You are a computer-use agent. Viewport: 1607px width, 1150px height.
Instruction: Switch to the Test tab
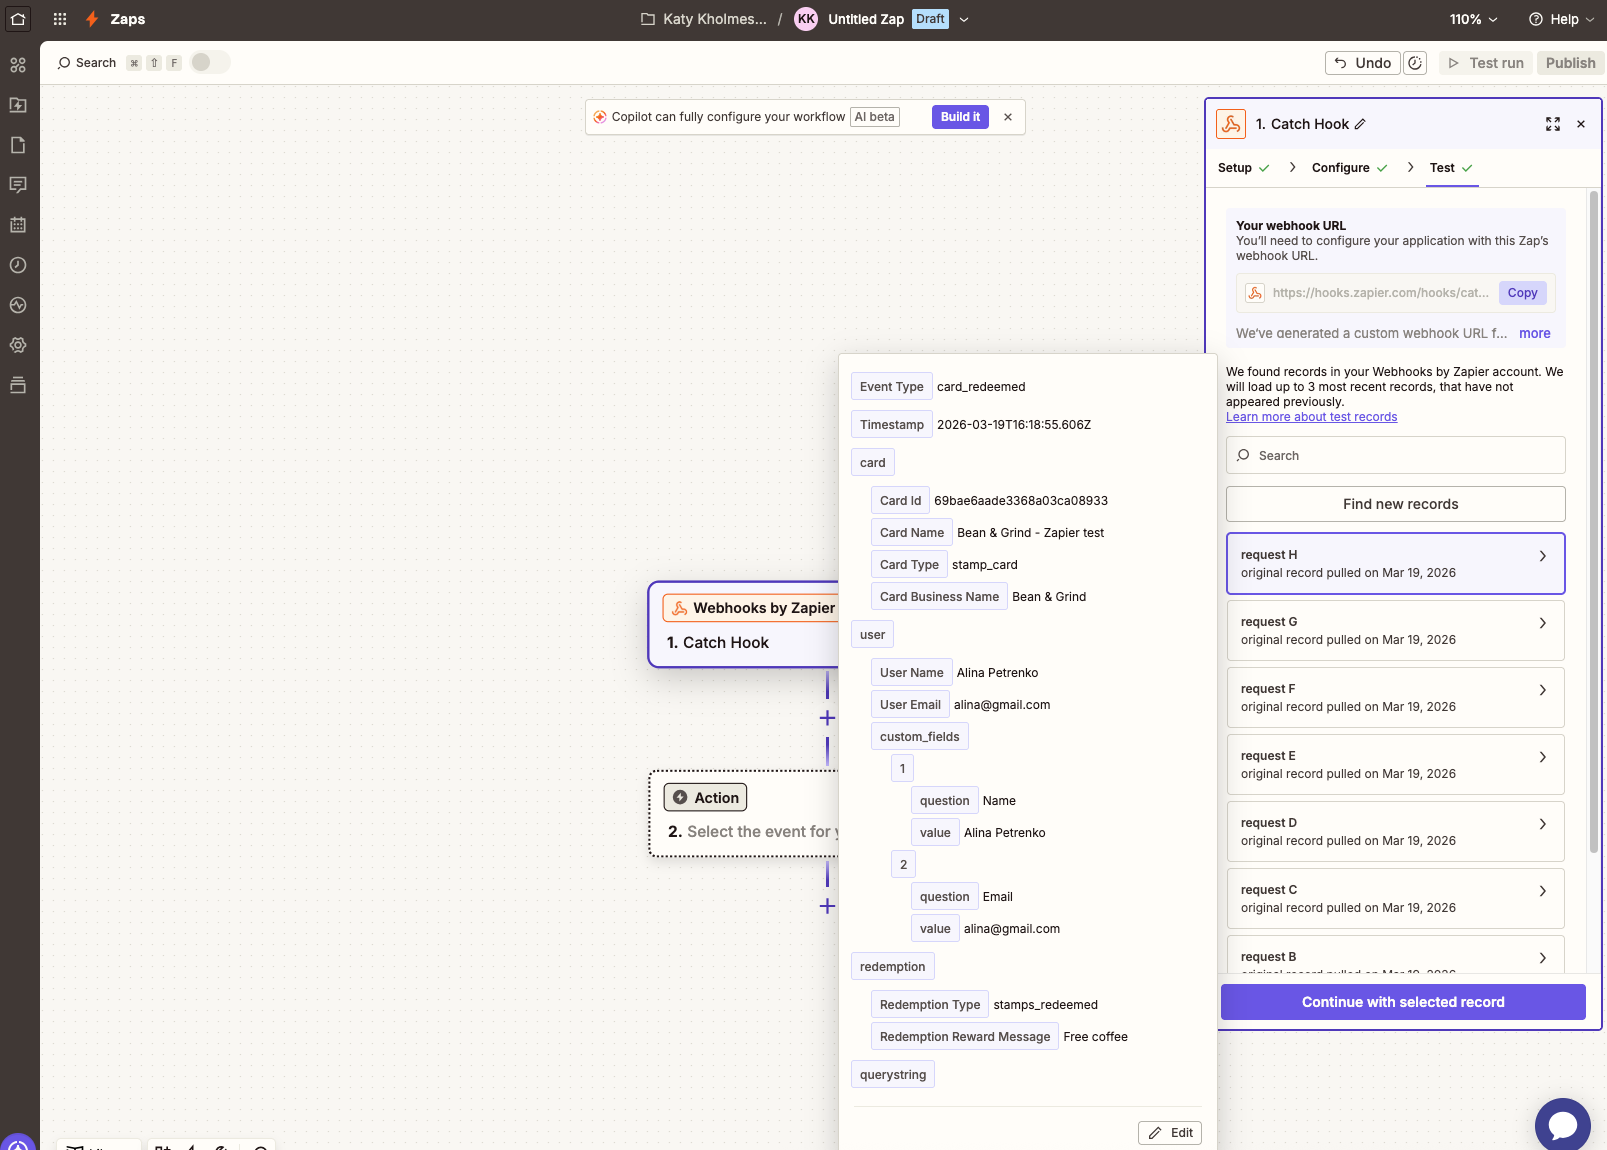click(x=1451, y=168)
